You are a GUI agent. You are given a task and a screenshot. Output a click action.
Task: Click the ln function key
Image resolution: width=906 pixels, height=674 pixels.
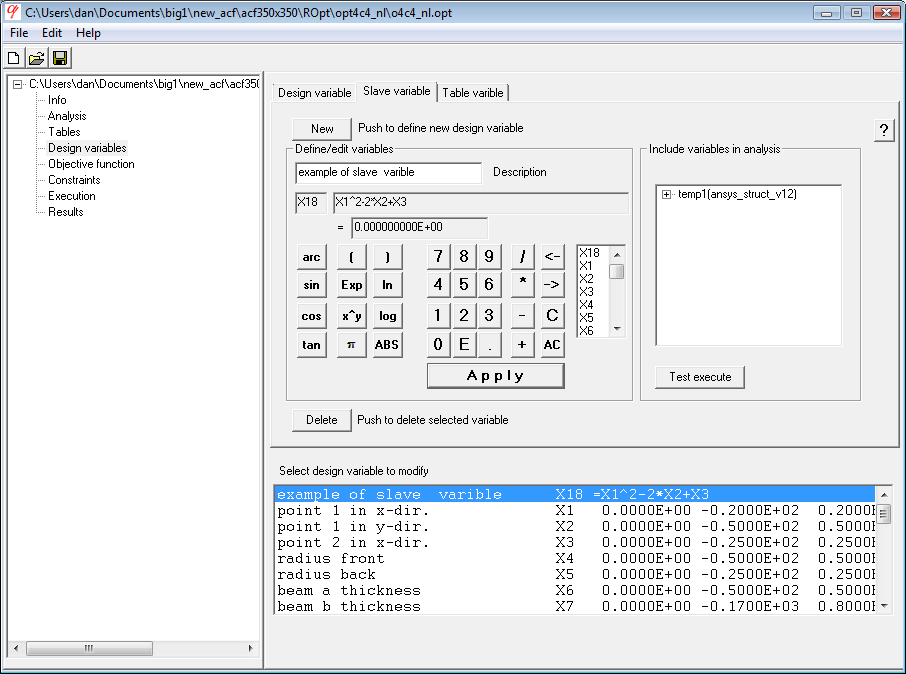click(x=387, y=285)
